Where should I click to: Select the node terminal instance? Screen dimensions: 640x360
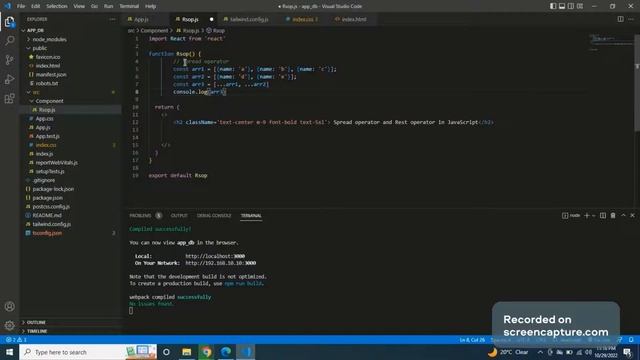[571, 216]
